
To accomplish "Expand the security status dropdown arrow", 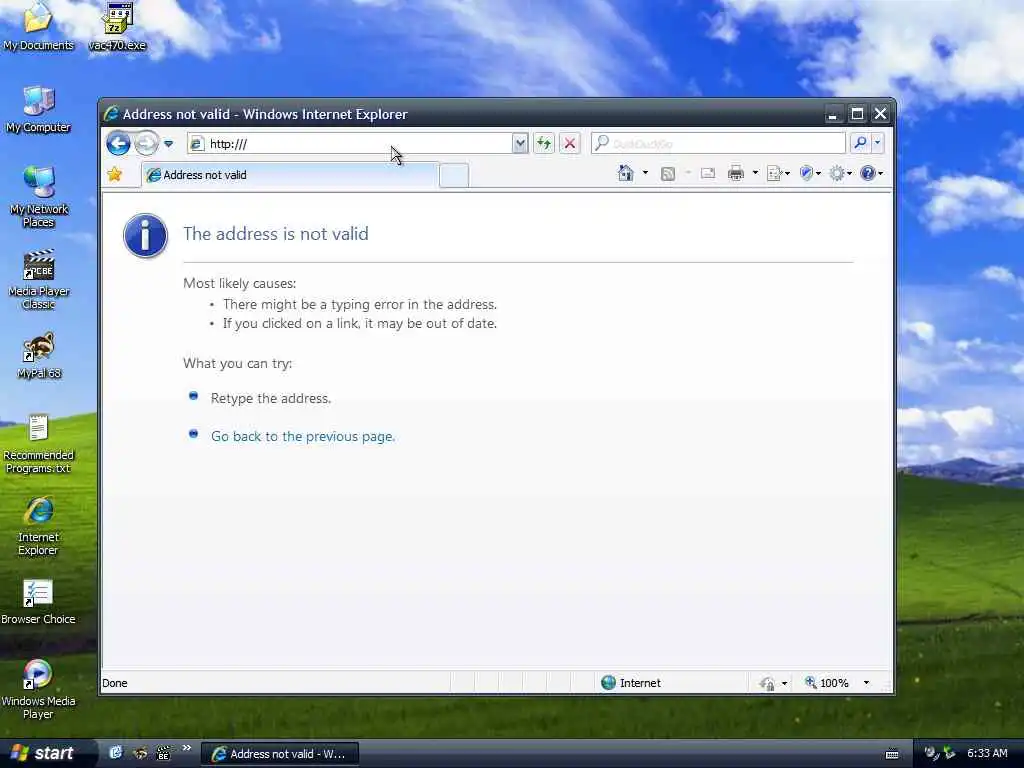I will 784,683.
